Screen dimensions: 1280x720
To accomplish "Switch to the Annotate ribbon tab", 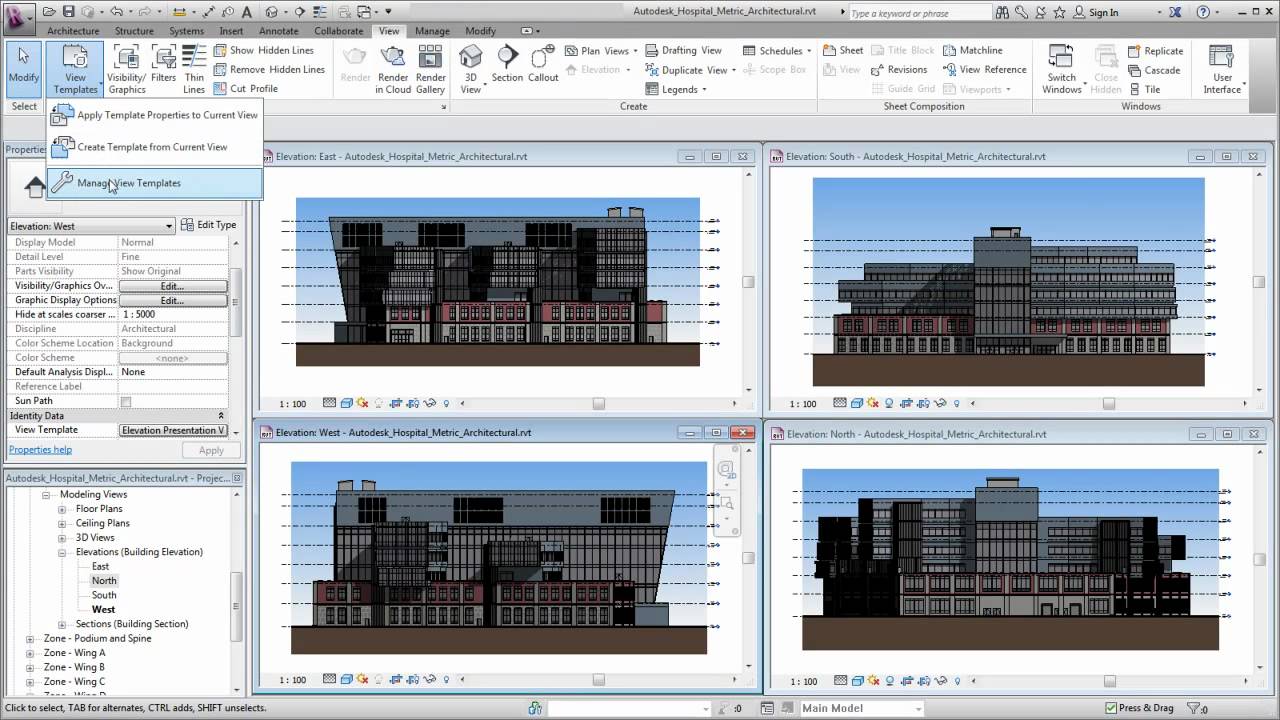I will [279, 31].
